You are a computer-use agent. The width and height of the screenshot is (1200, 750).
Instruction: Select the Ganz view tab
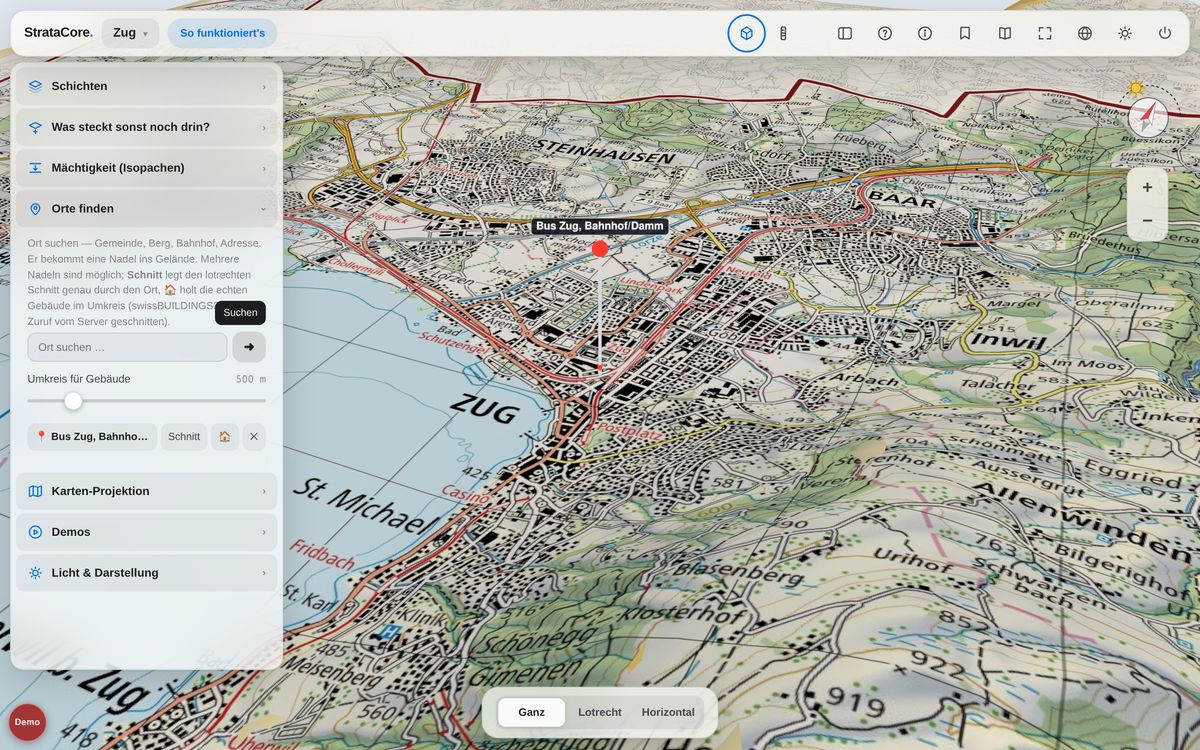(532, 712)
